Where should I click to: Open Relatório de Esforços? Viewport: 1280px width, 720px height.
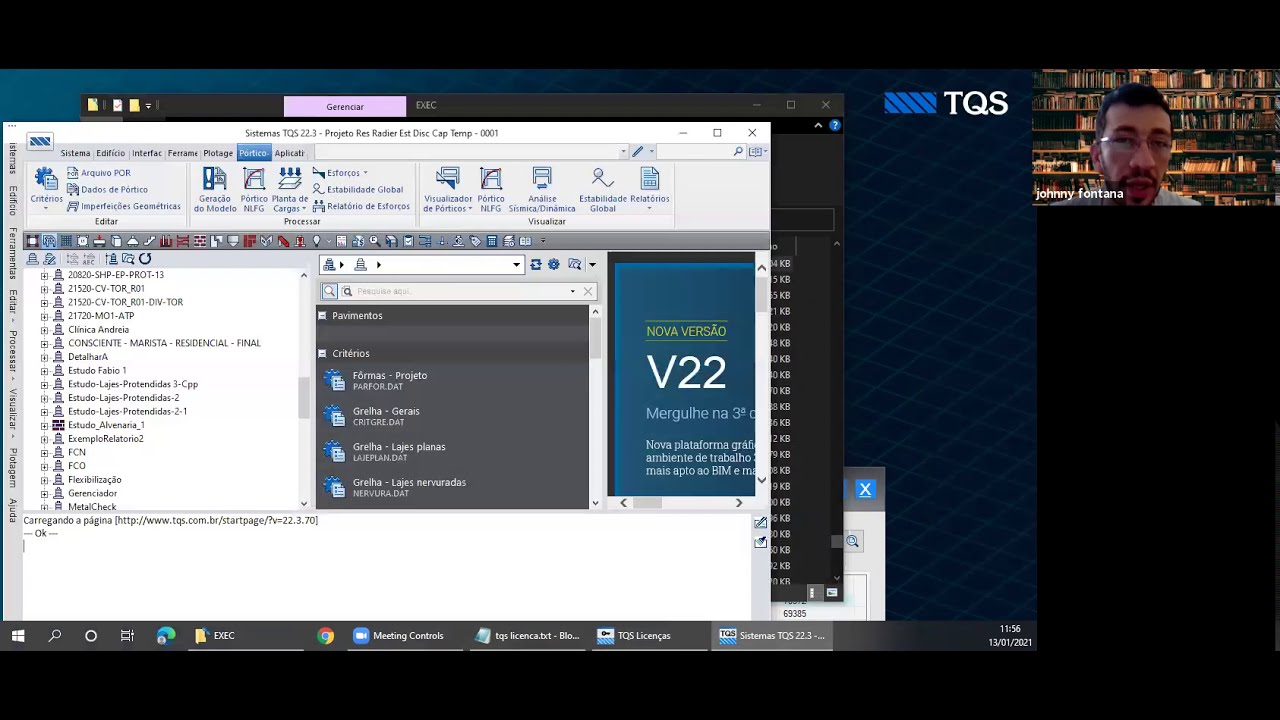tap(361, 206)
